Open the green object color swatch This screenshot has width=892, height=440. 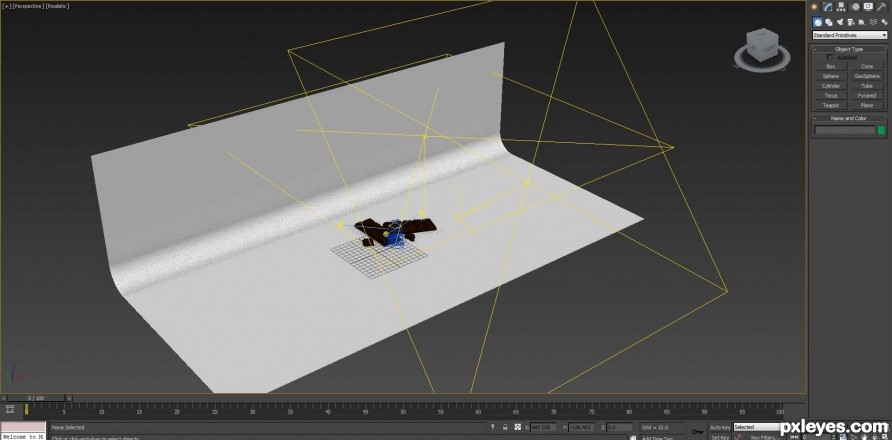click(x=881, y=130)
